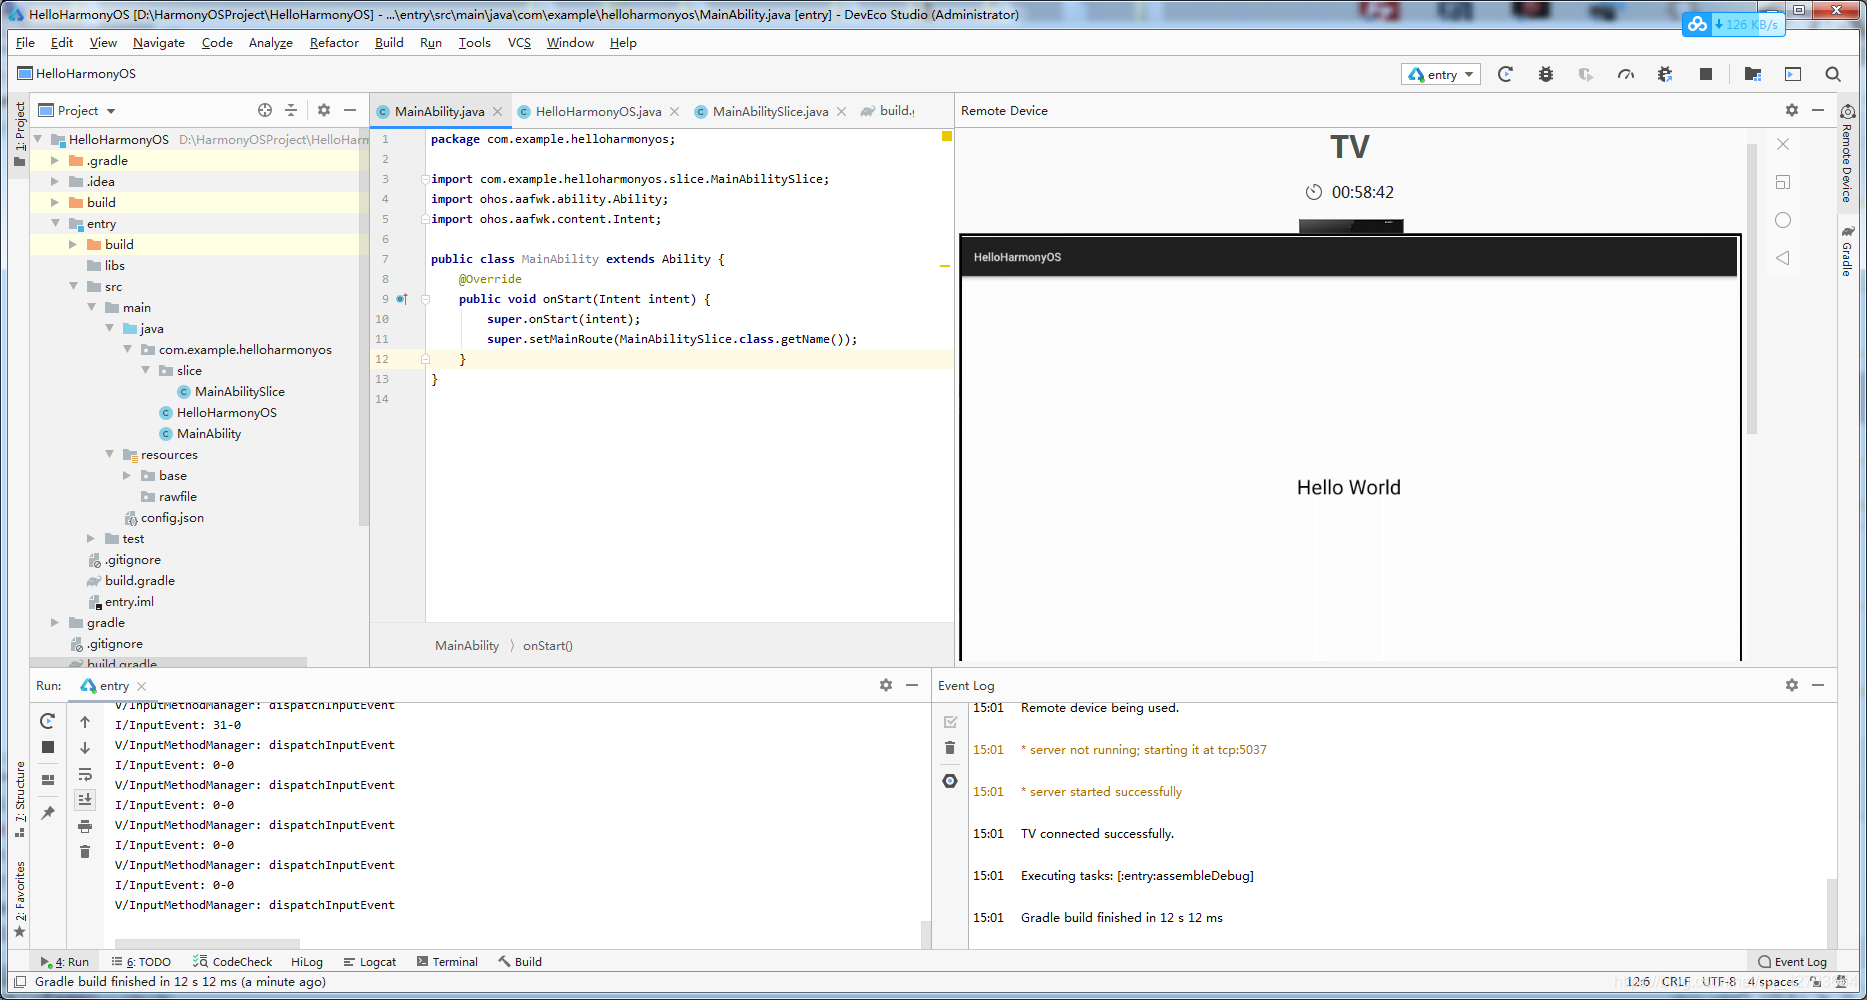
Task: Toggle Favorites tool window side tab
Action: [19, 899]
